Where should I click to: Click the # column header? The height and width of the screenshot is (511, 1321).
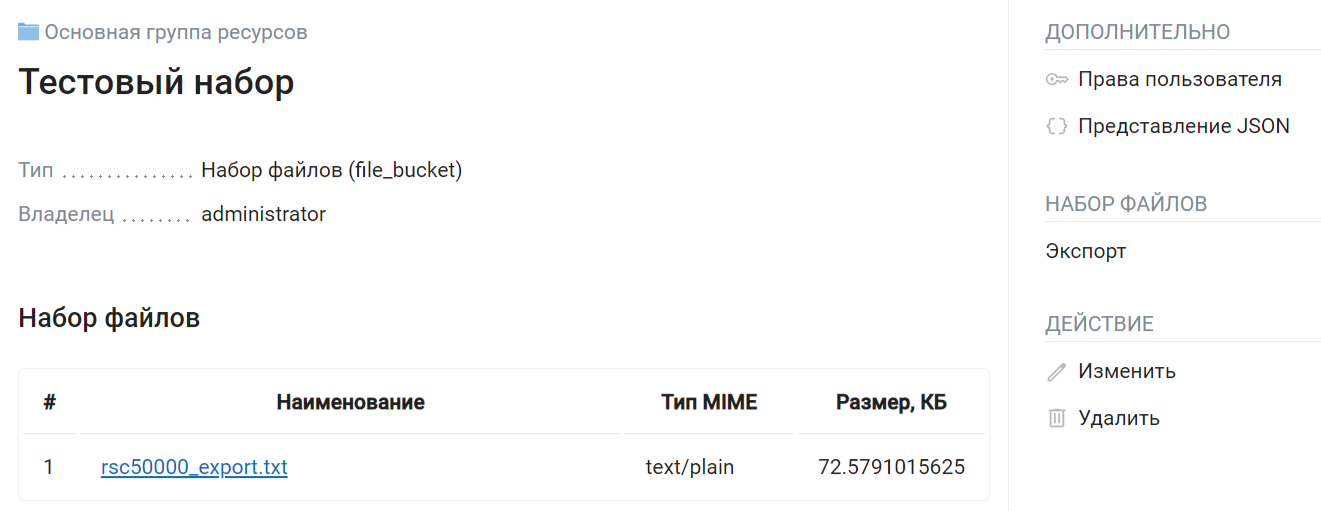[x=49, y=402]
